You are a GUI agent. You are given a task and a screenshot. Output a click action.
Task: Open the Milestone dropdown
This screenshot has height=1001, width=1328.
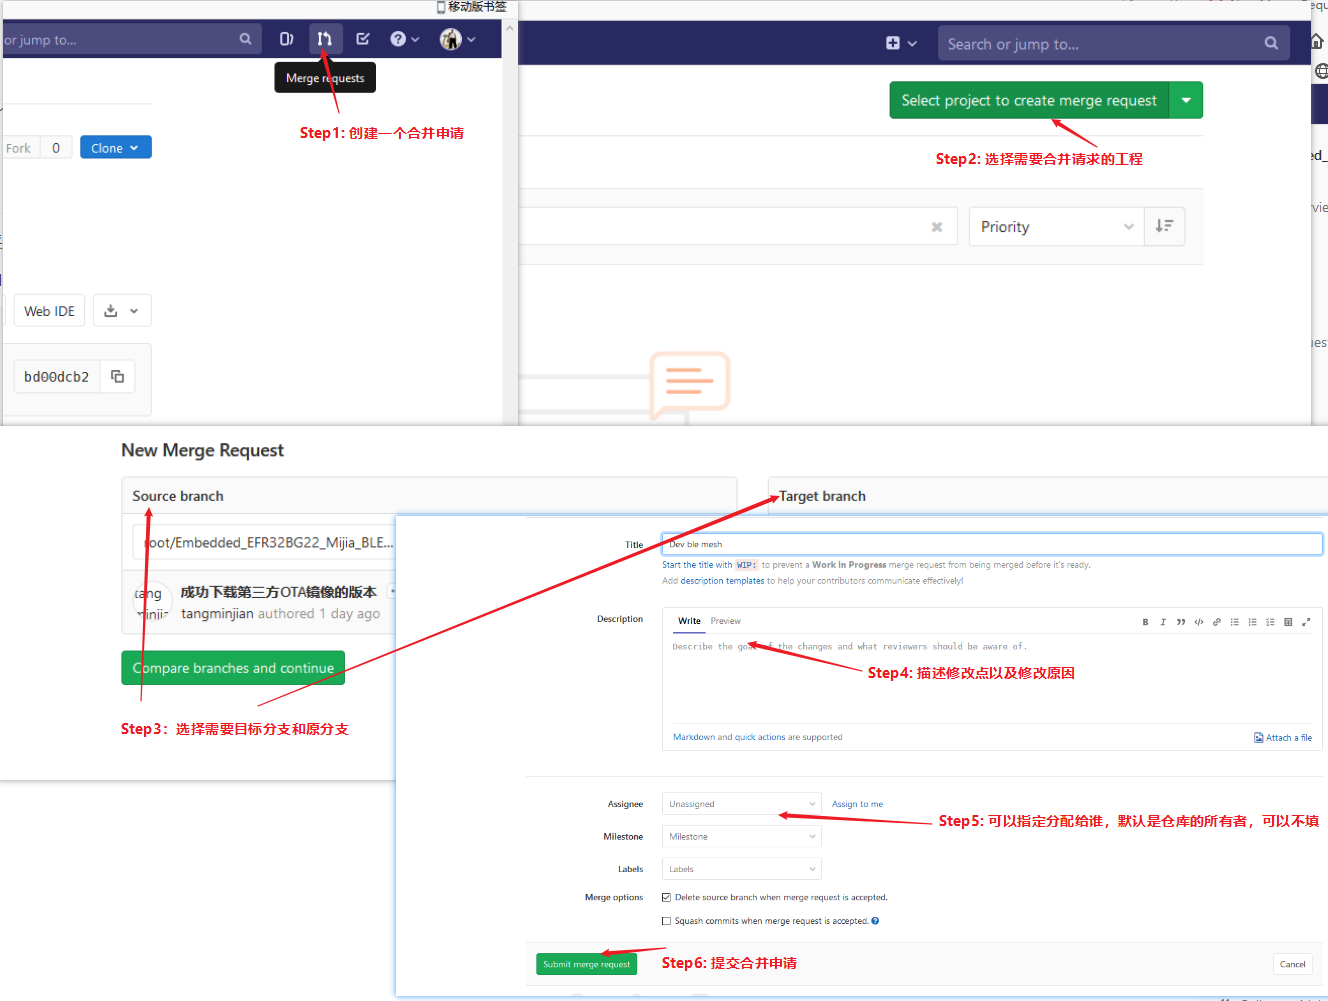pyautogui.click(x=741, y=836)
